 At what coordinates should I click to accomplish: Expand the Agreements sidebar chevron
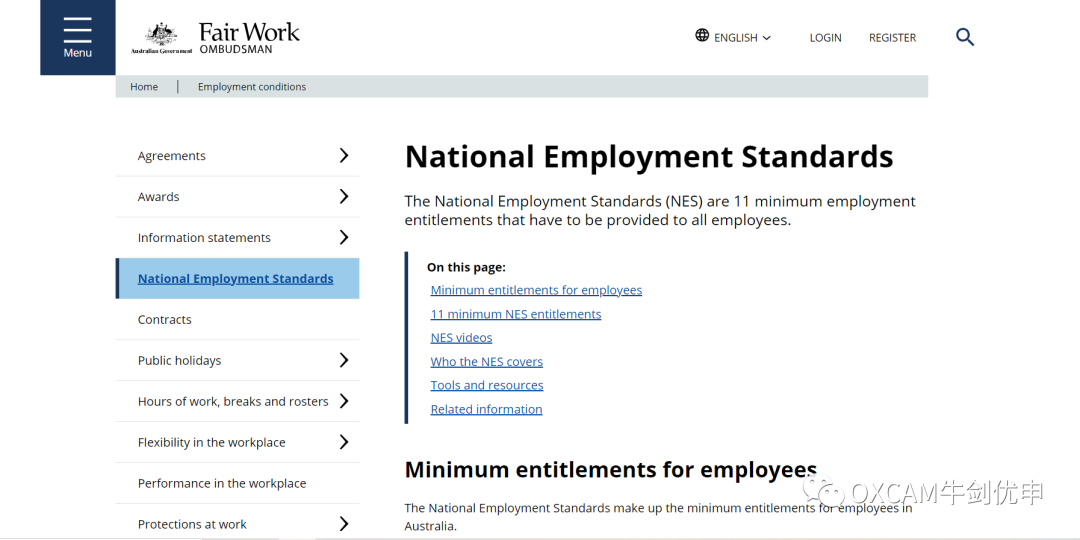pos(344,156)
